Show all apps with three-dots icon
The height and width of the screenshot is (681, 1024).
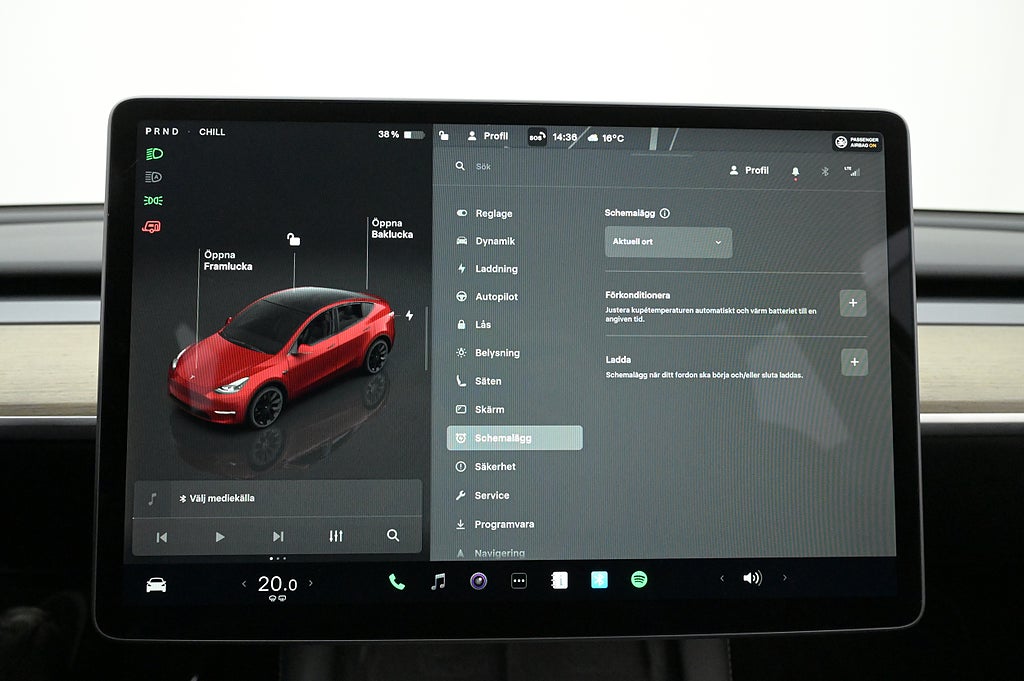519,581
